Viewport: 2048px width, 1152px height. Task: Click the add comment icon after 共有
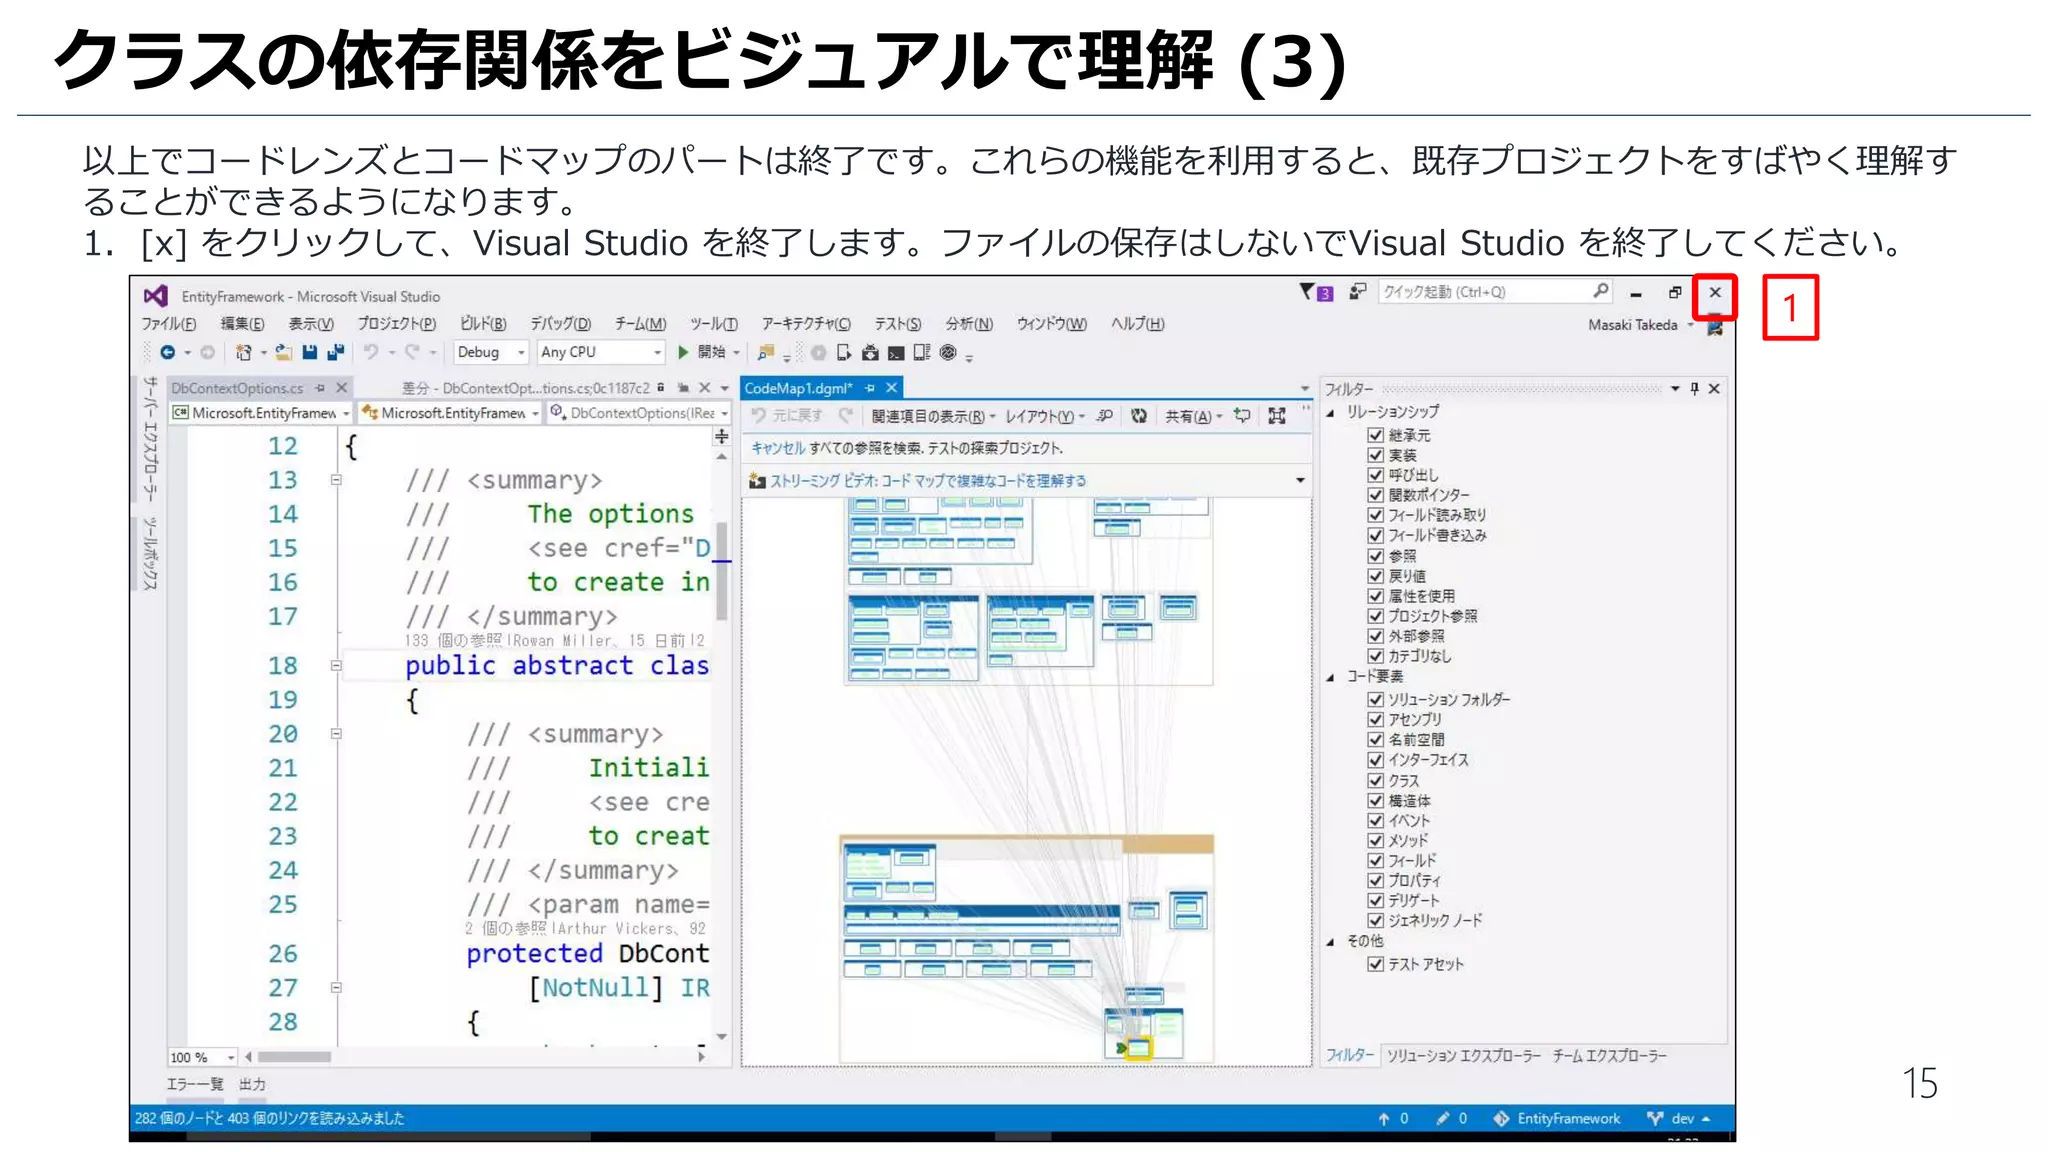coord(1243,415)
